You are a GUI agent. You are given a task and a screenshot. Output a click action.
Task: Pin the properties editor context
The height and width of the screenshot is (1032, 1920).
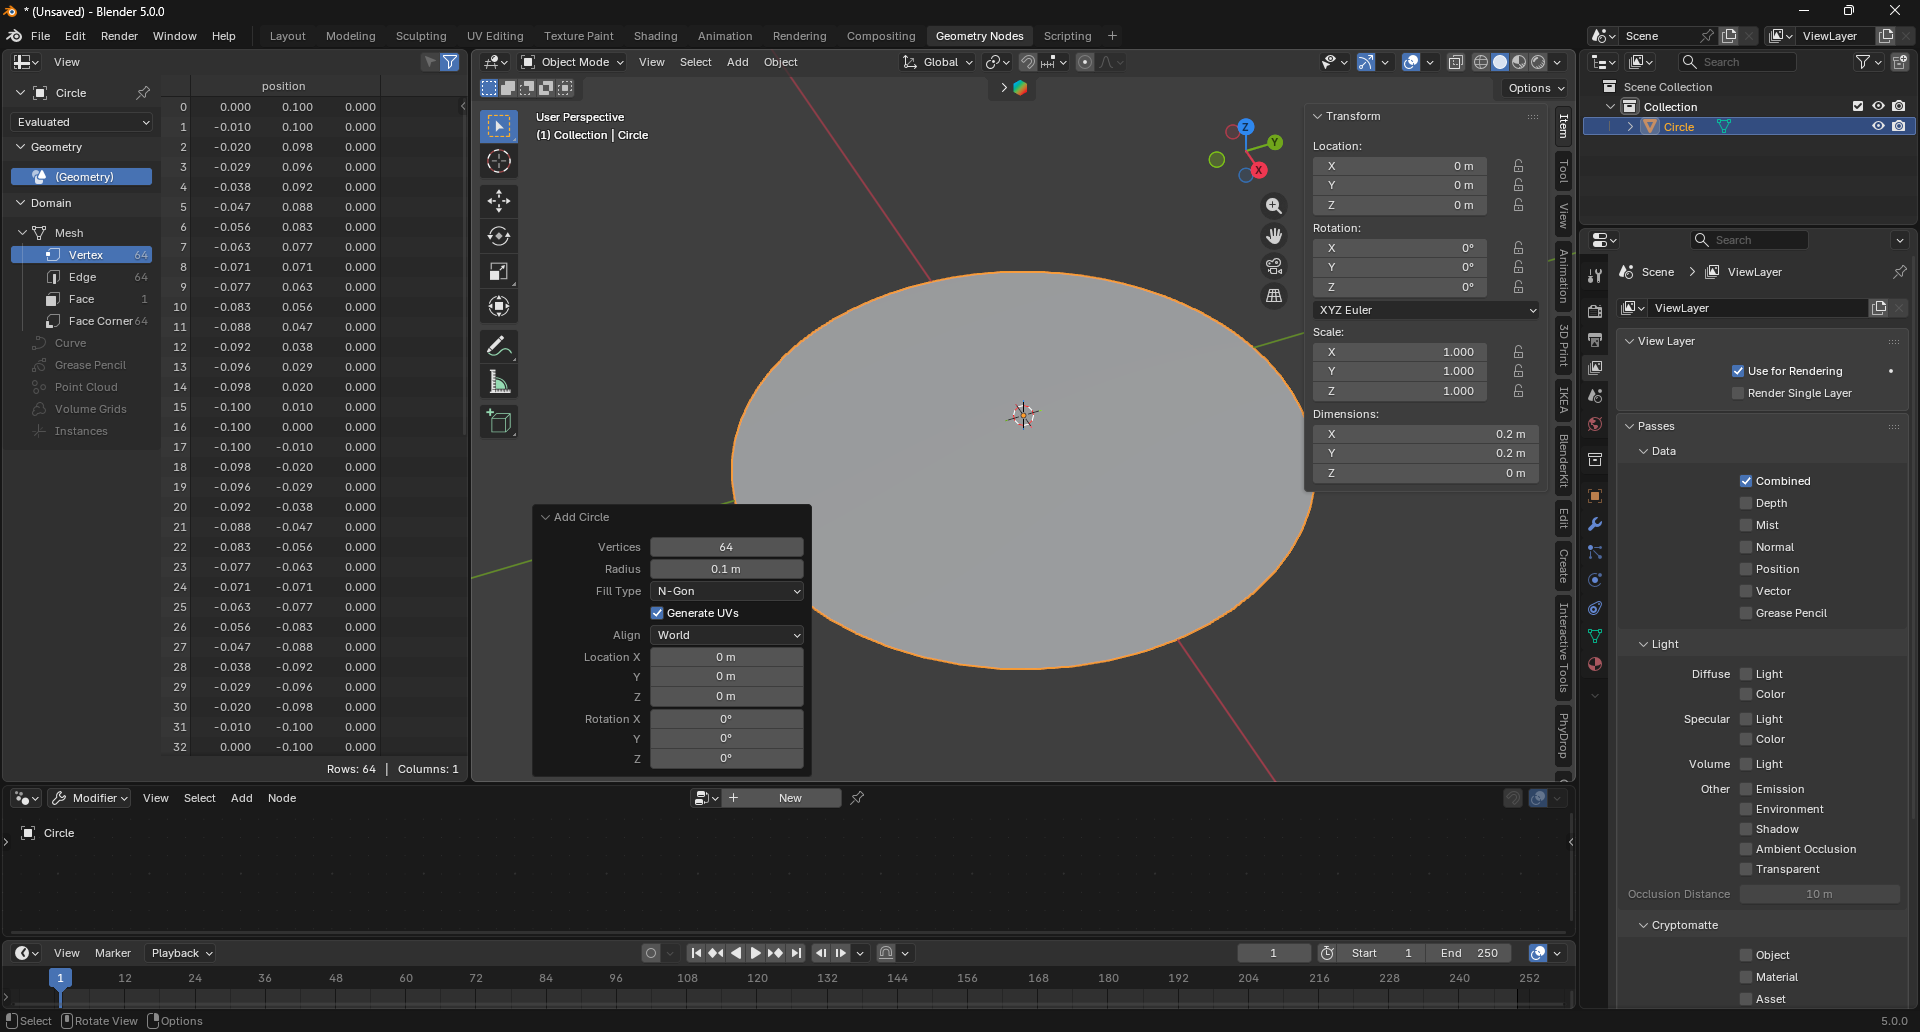(1899, 272)
